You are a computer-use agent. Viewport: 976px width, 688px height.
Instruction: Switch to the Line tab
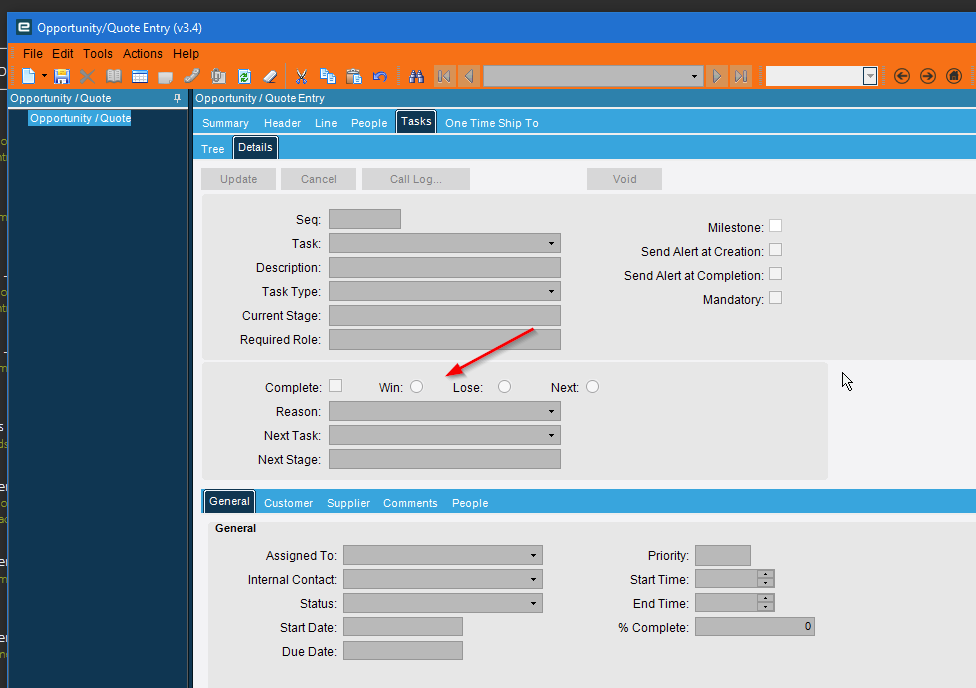tap(326, 123)
